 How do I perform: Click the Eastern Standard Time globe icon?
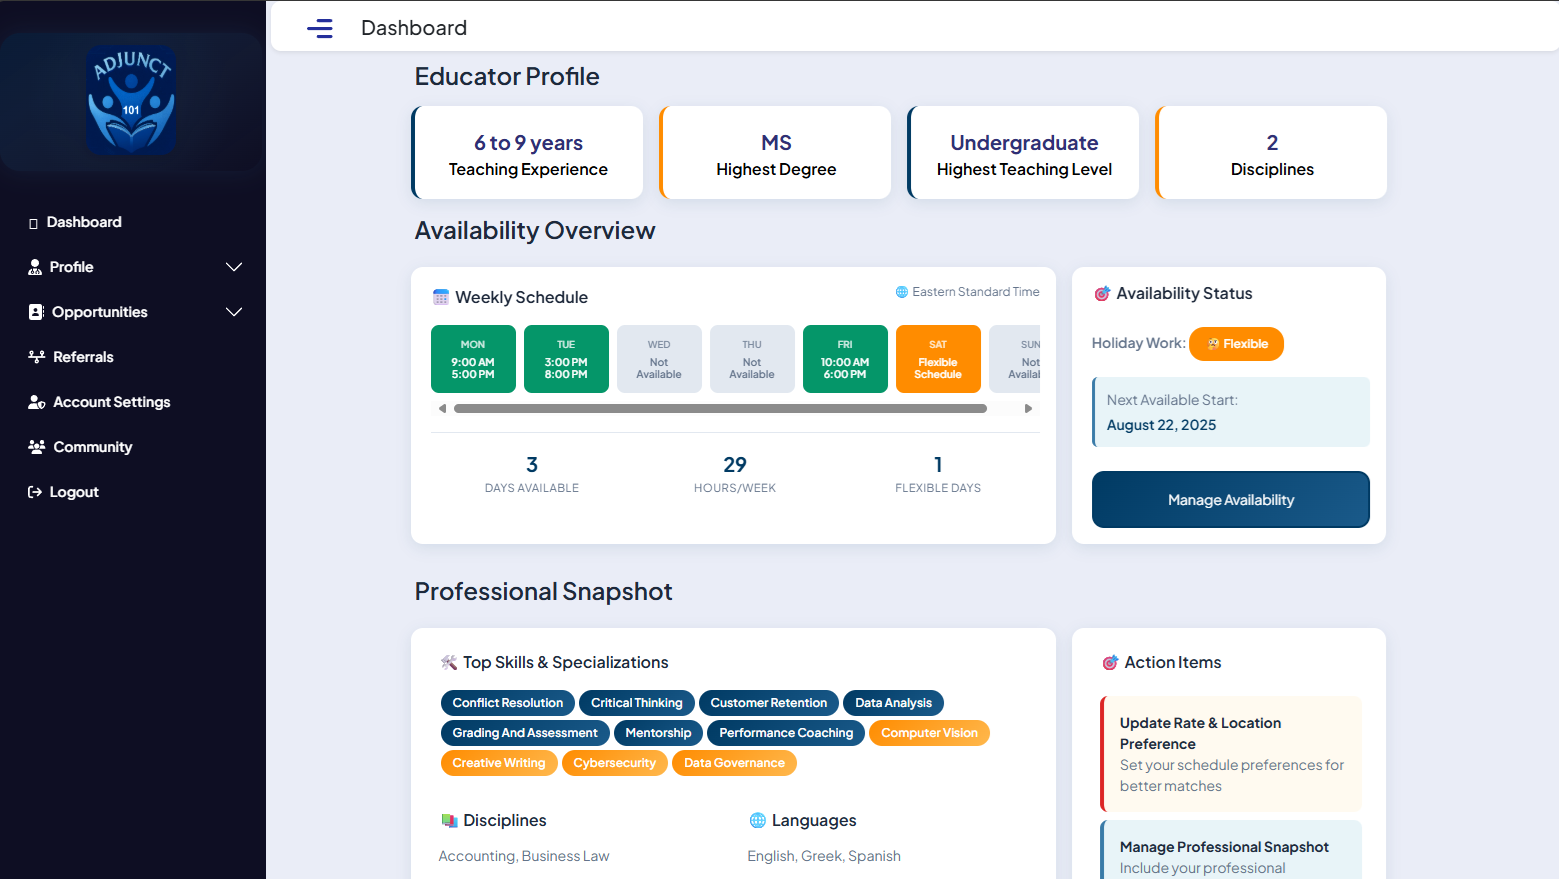[x=902, y=292]
